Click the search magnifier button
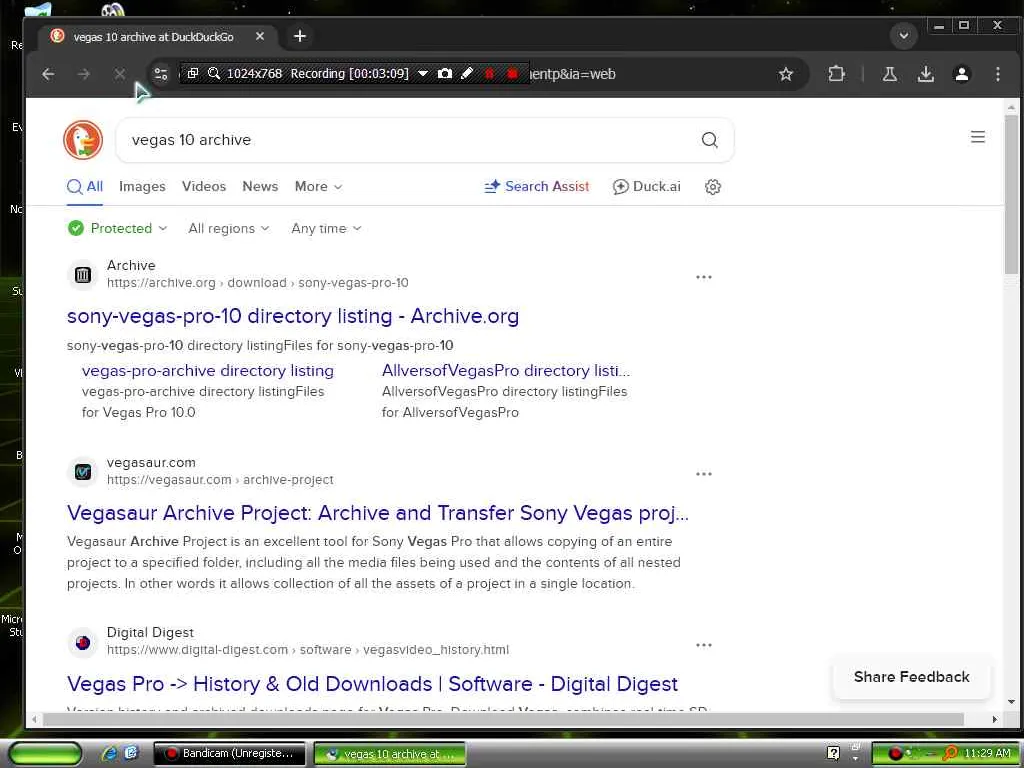 [x=709, y=140]
